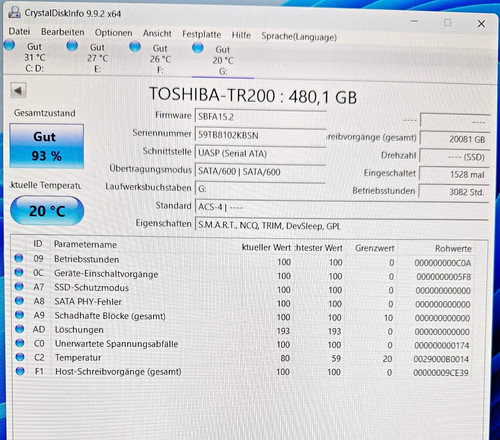
Task: Click status dot of 09 Betriebsstunden row
Action: pos(19,258)
